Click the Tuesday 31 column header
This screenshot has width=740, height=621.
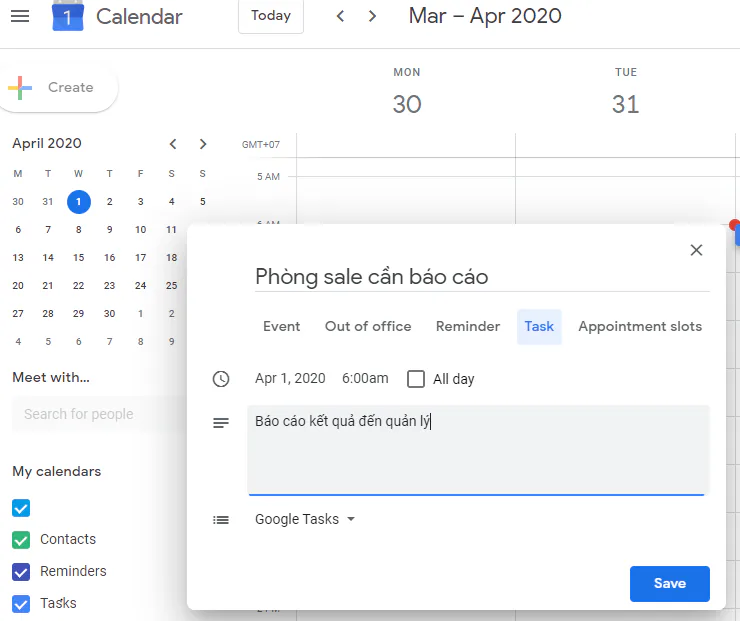(626, 93)
